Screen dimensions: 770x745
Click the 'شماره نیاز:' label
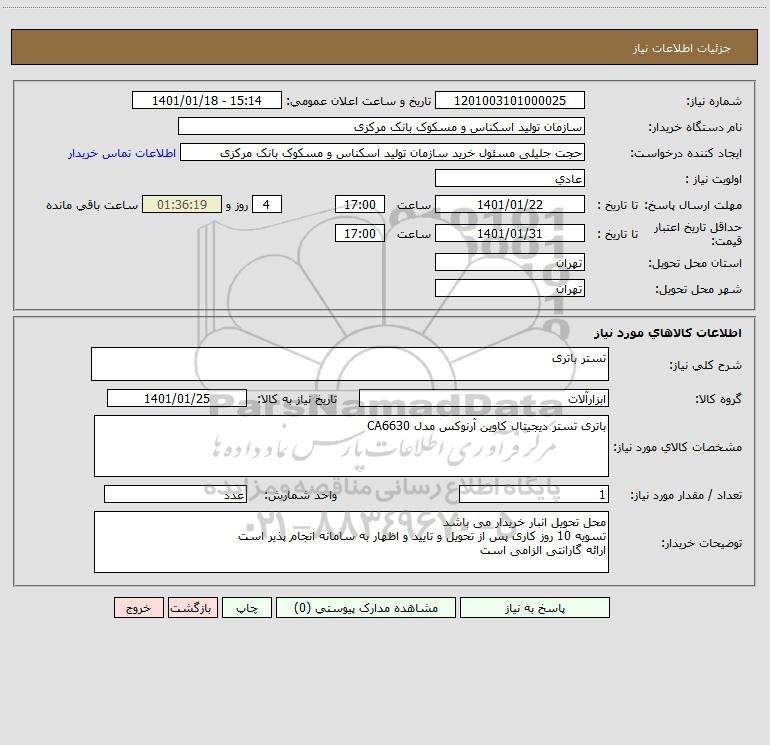click(714, 102)
